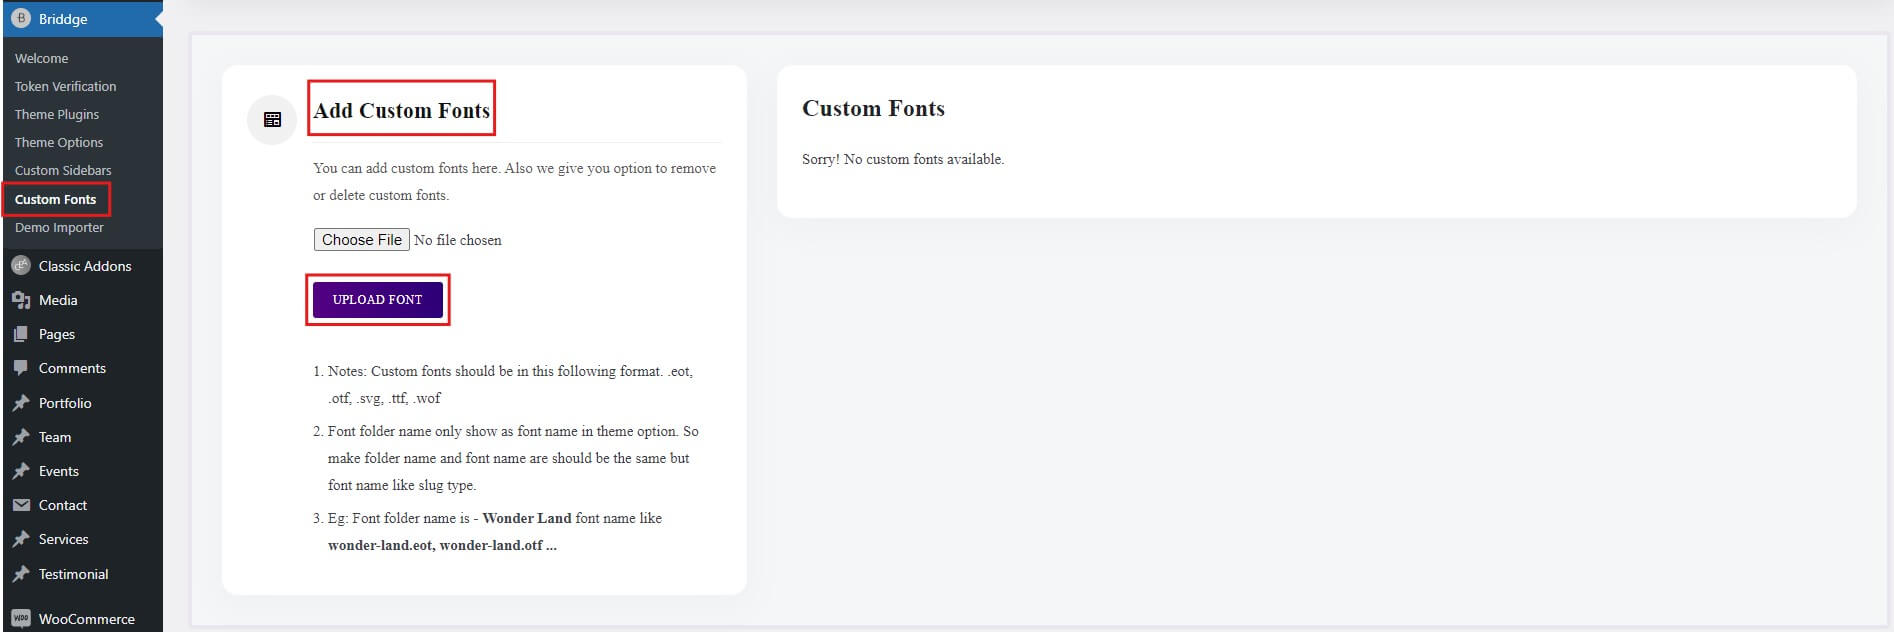The width and height of the screenshot is (1894, 632).
Task: Click the Comments bubble icon
Action: tap(21, 368)
